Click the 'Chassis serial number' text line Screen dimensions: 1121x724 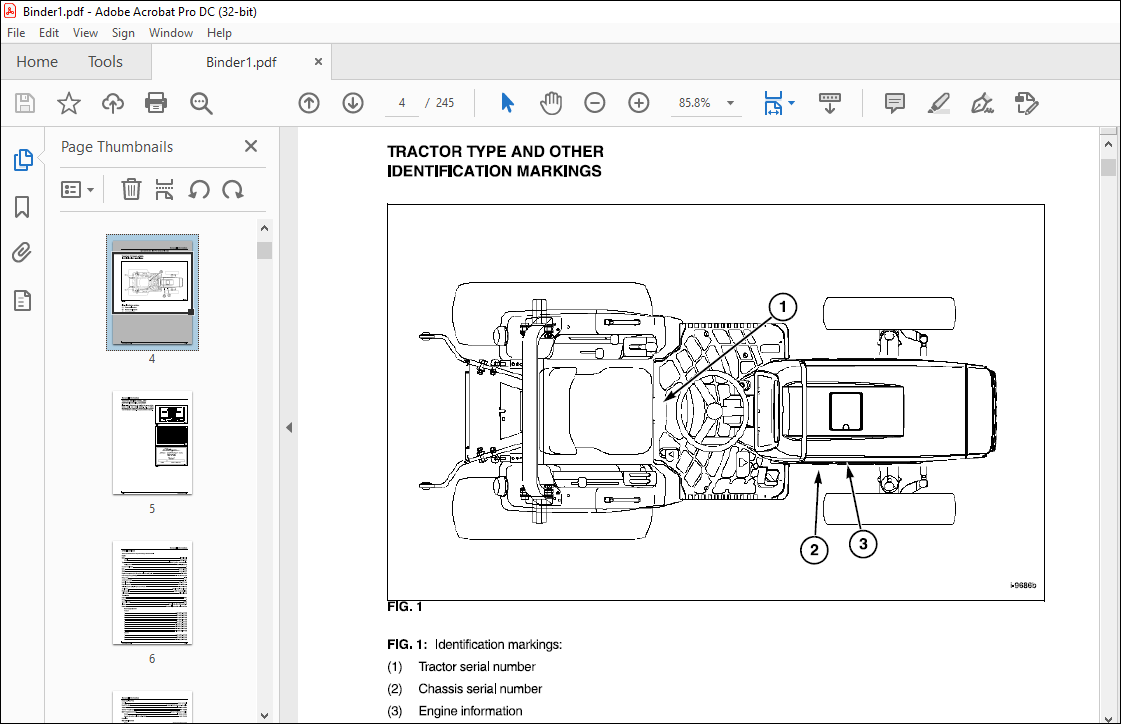click(480, 689)
